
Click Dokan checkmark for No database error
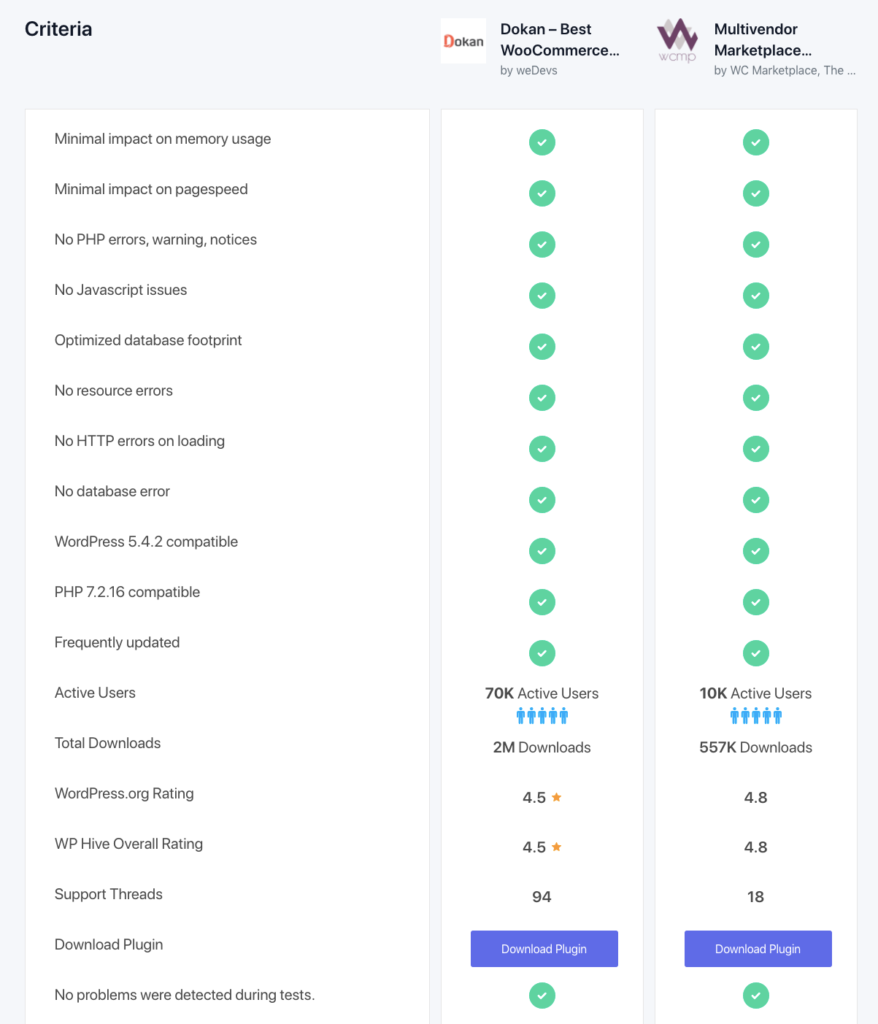coord(542,500)
